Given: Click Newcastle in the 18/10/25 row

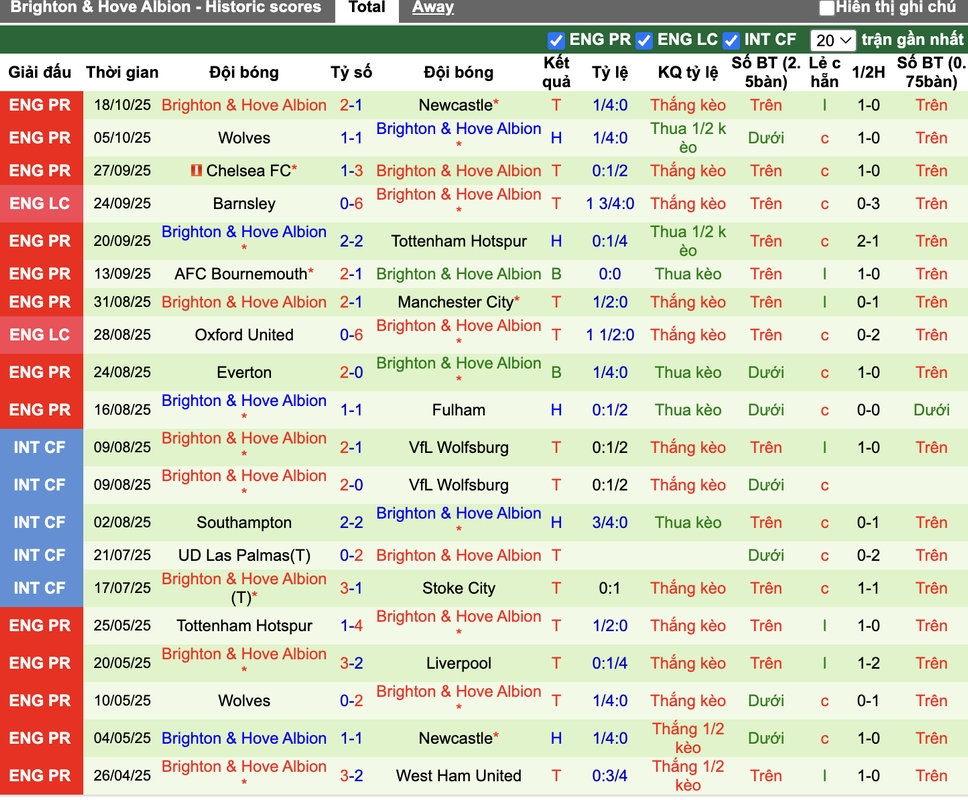Looking at the screenshot, I should point(458,106).
